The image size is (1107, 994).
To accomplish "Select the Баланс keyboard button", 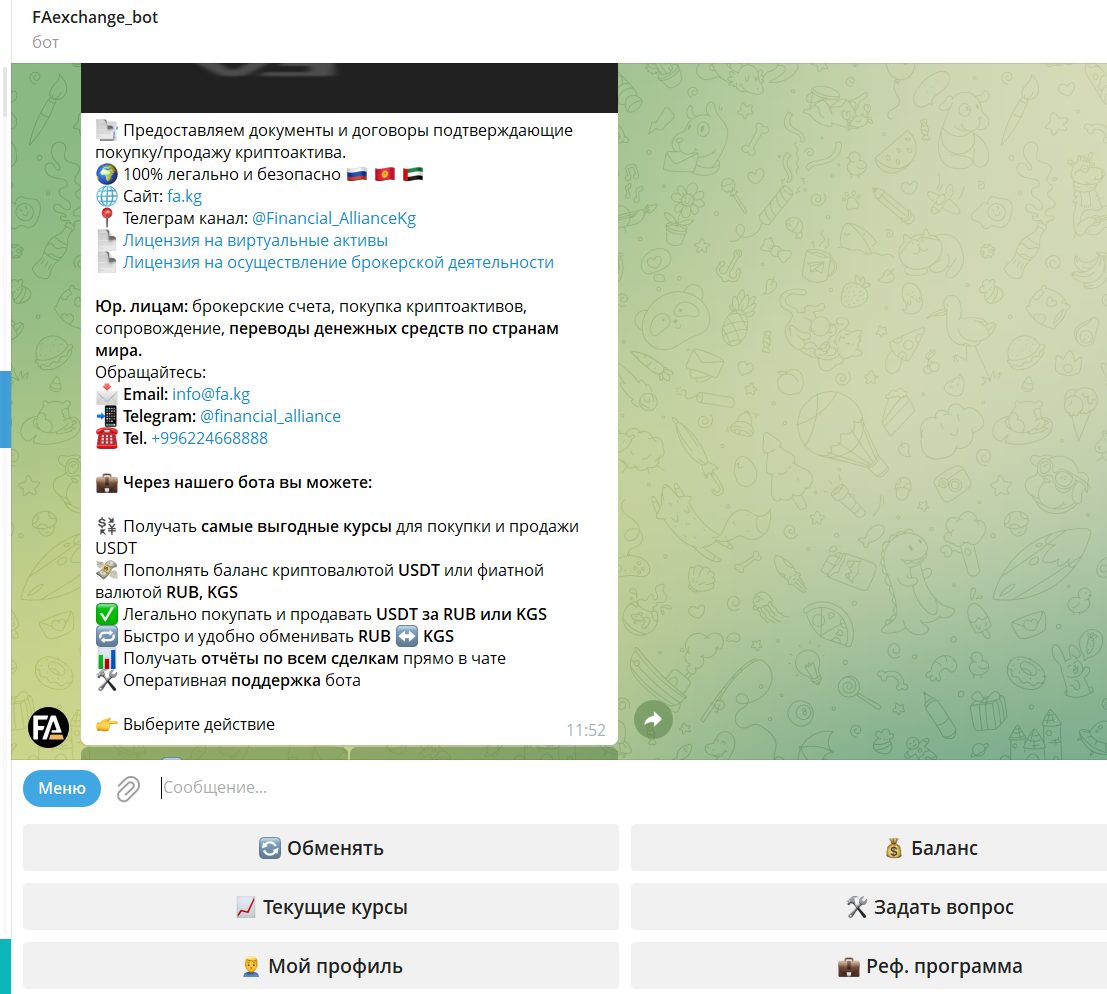I will click(x=868, y=847).
